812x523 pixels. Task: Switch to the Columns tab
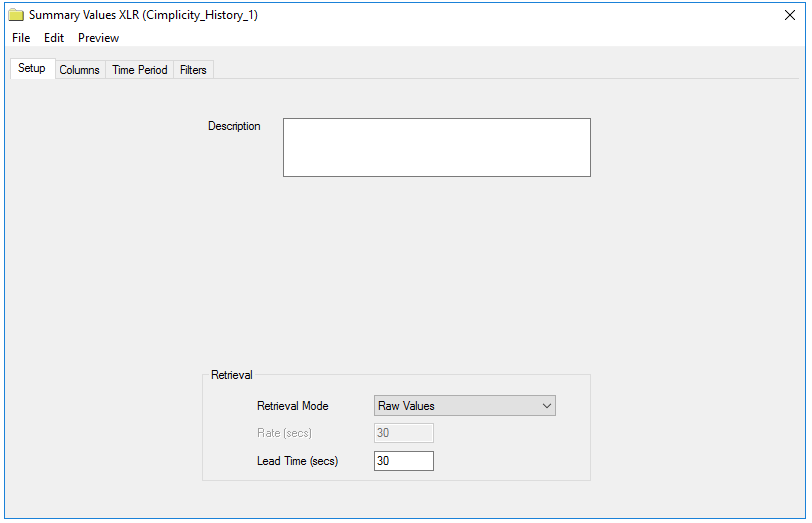(x=80, y=70)
